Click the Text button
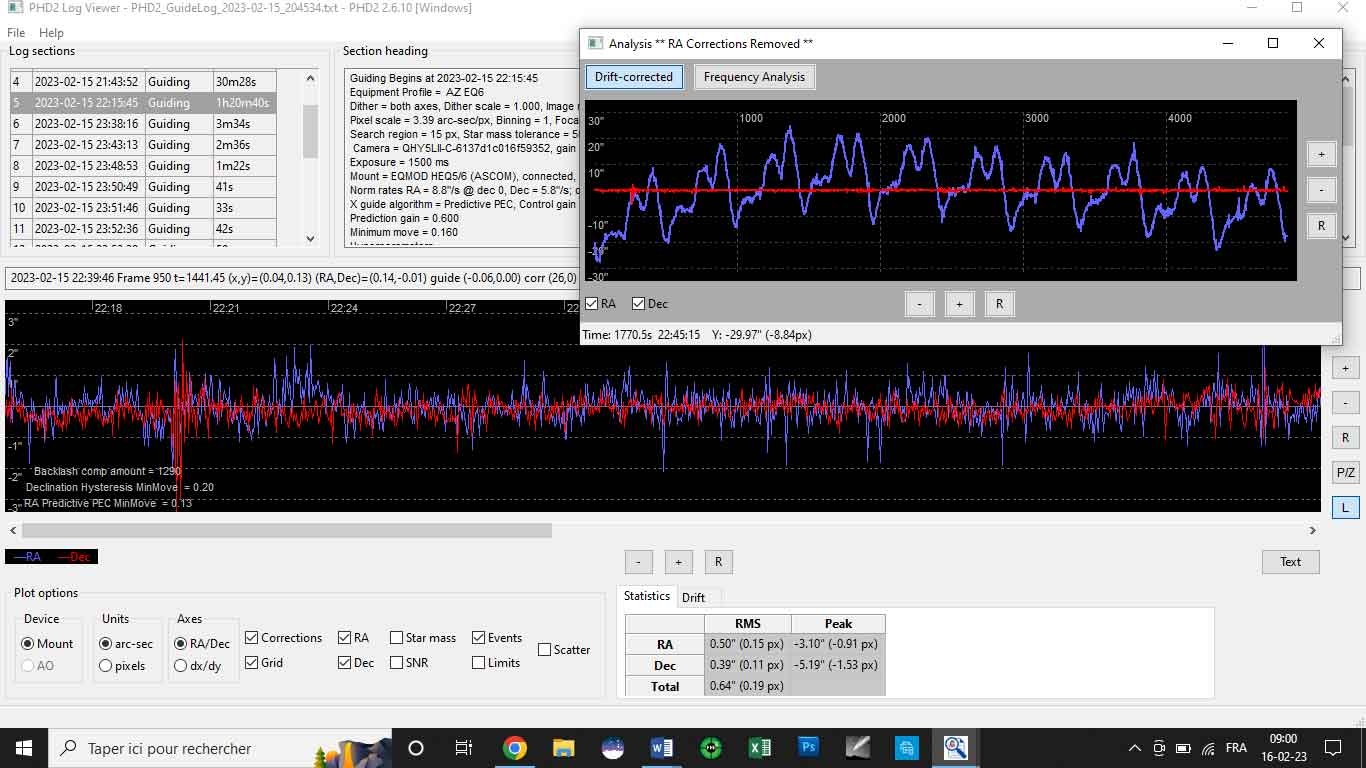 pos(1290,562)
